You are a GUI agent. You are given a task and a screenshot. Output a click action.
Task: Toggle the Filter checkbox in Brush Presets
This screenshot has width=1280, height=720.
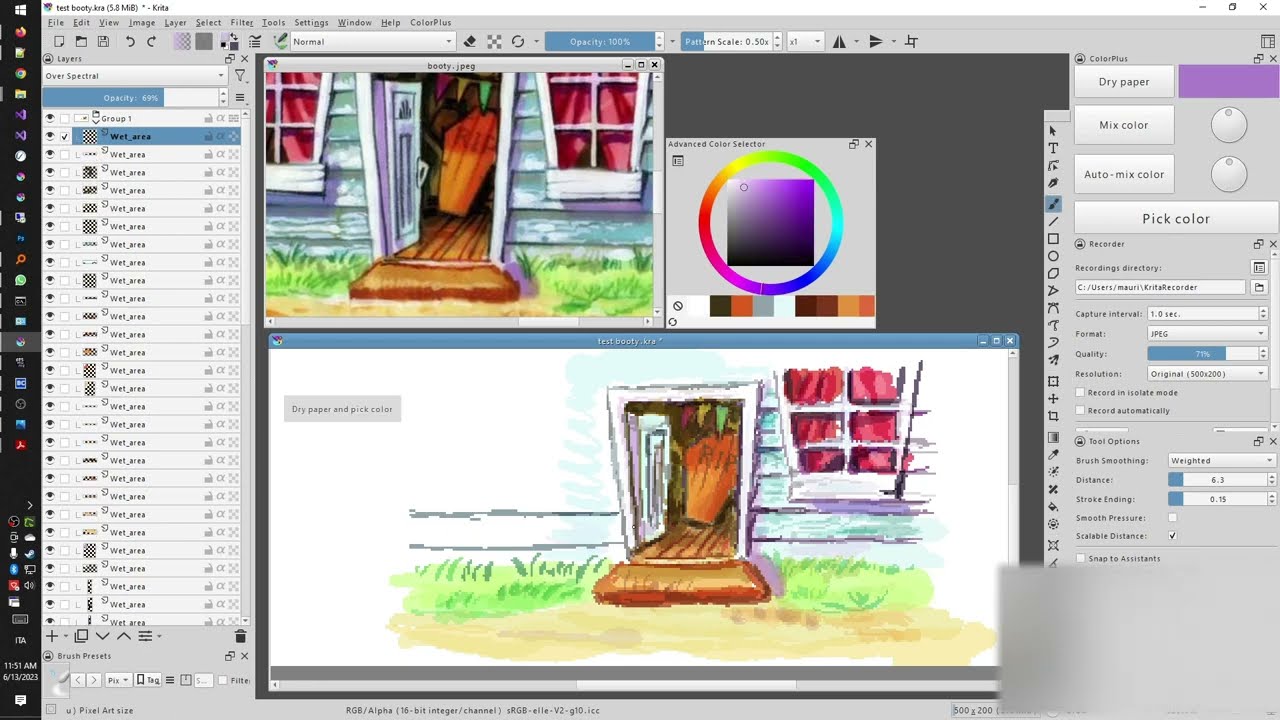221,680
